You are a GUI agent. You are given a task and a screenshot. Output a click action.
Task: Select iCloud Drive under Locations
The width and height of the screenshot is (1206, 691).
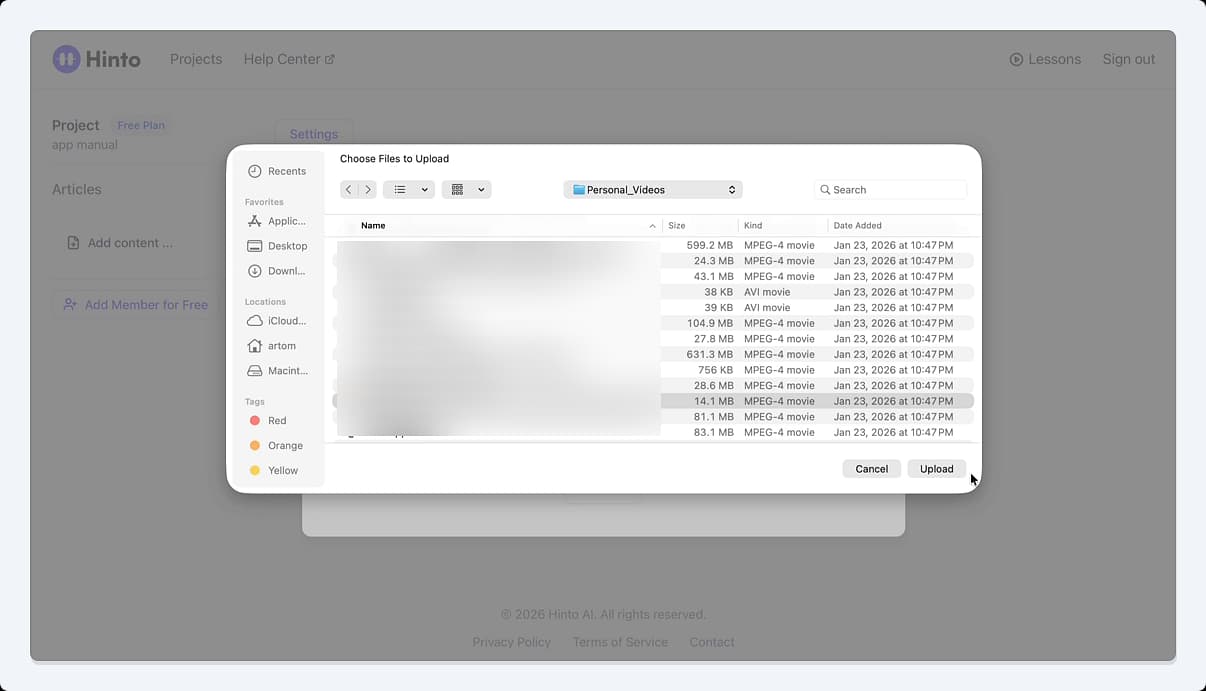(x=277, y=321)
